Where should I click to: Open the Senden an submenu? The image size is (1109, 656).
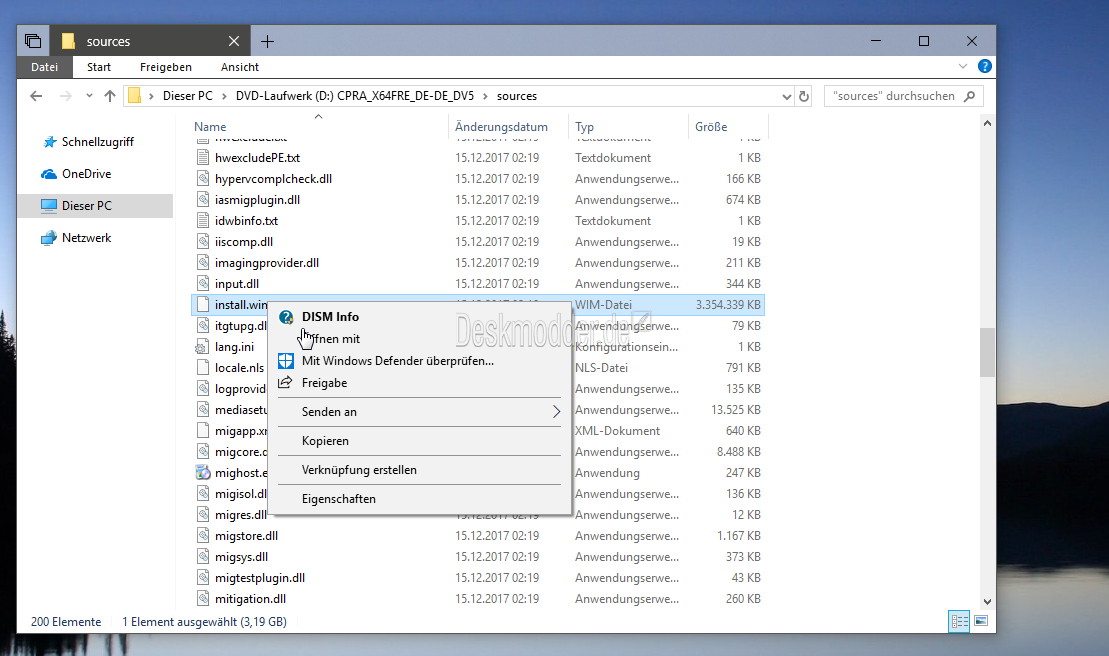[x=420, y=411]
